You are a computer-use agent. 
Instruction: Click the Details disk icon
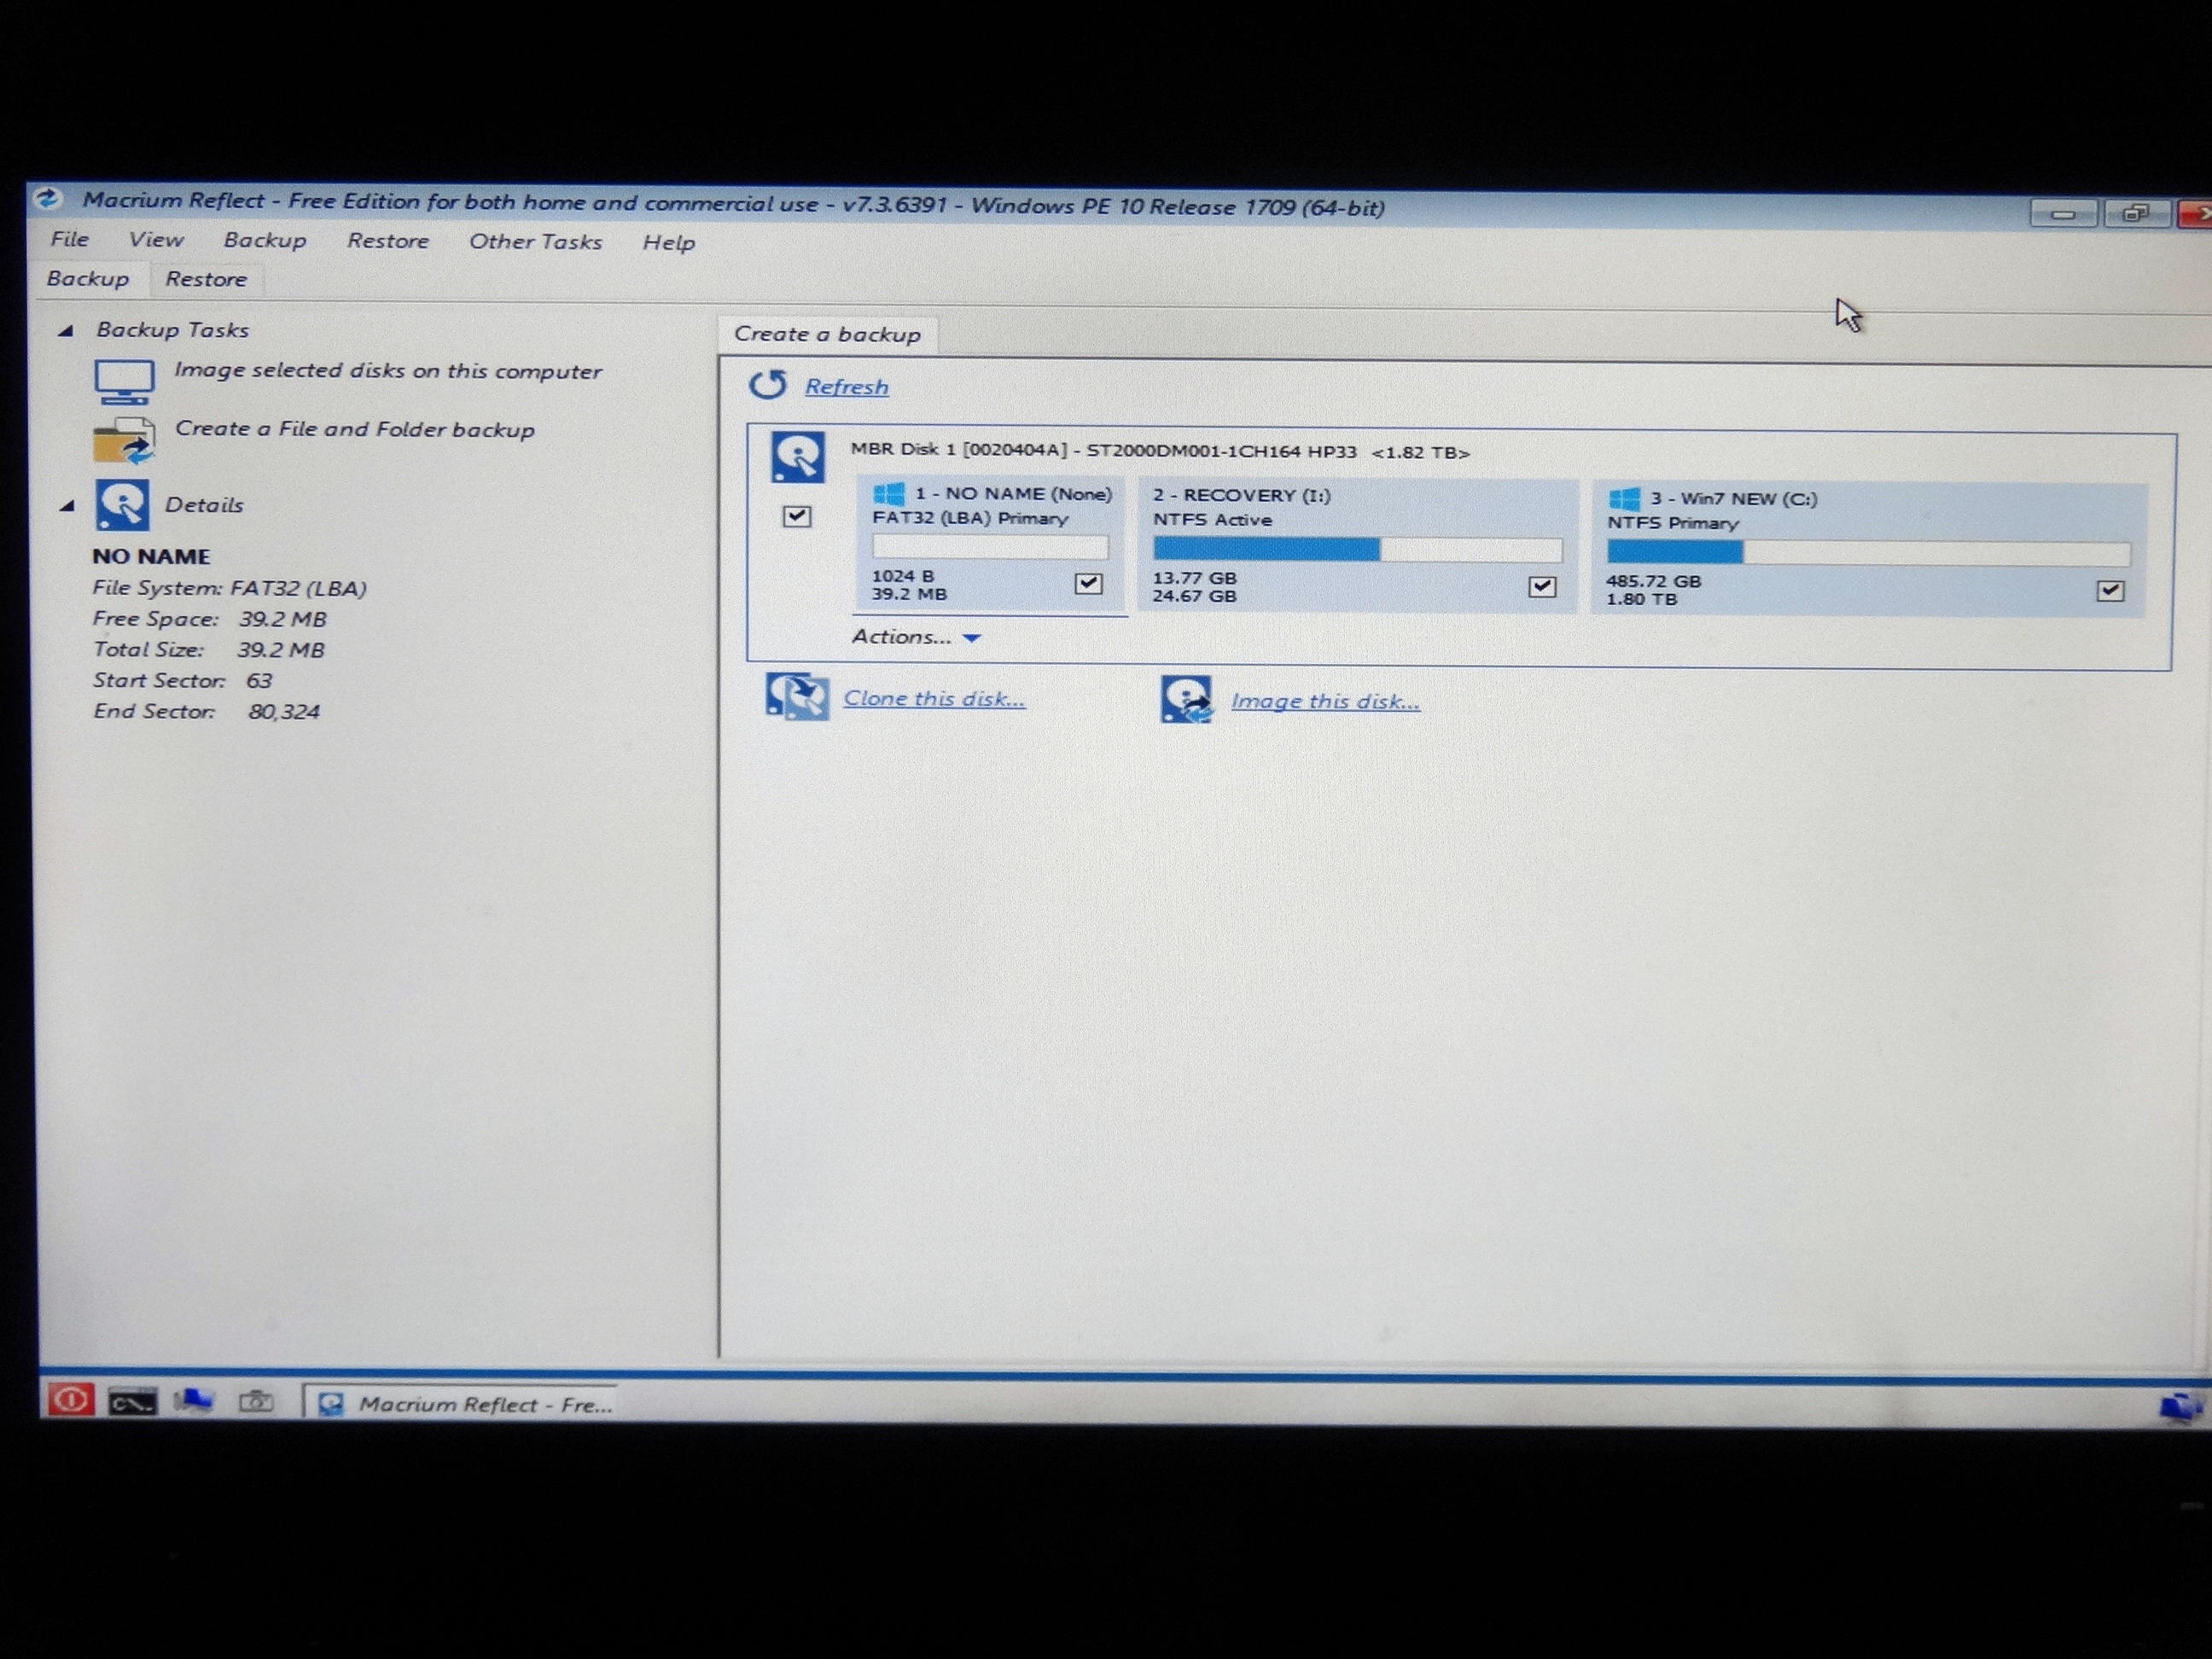122,504
